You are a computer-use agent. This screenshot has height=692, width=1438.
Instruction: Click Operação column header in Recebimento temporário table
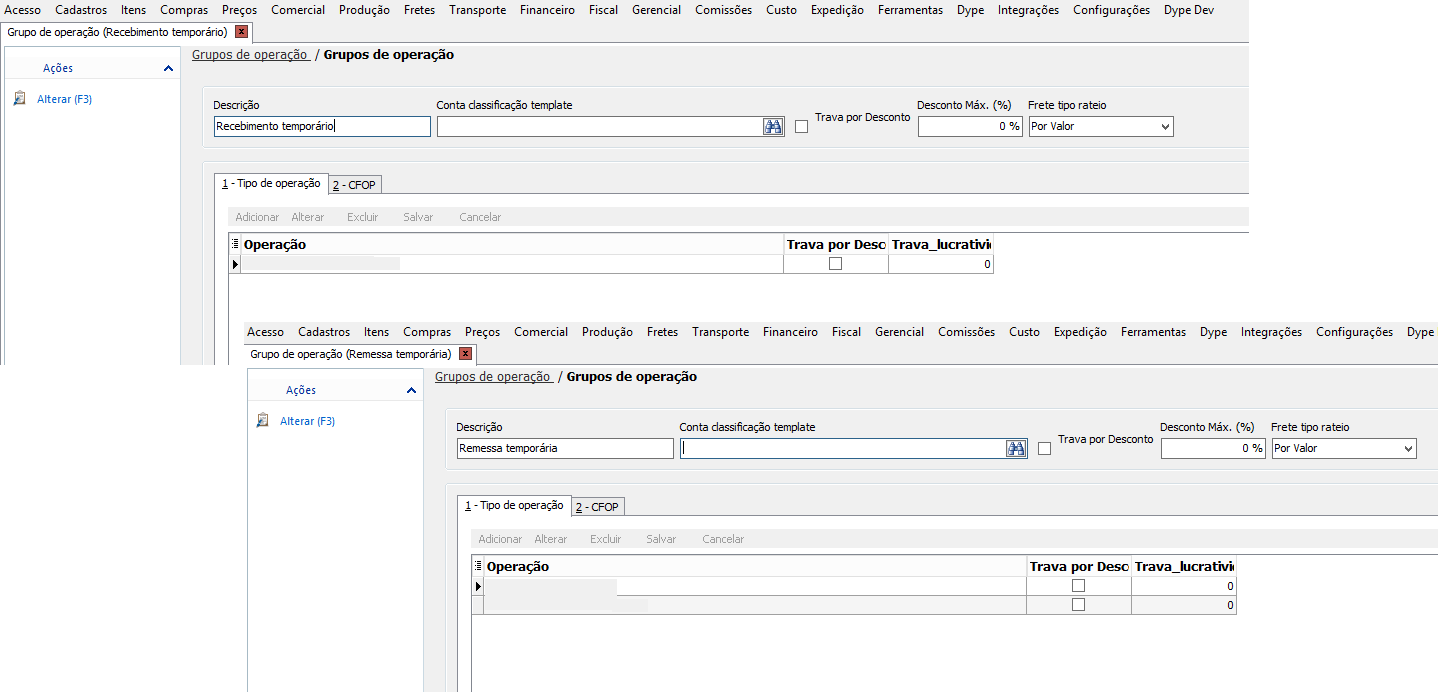[512, 244]
